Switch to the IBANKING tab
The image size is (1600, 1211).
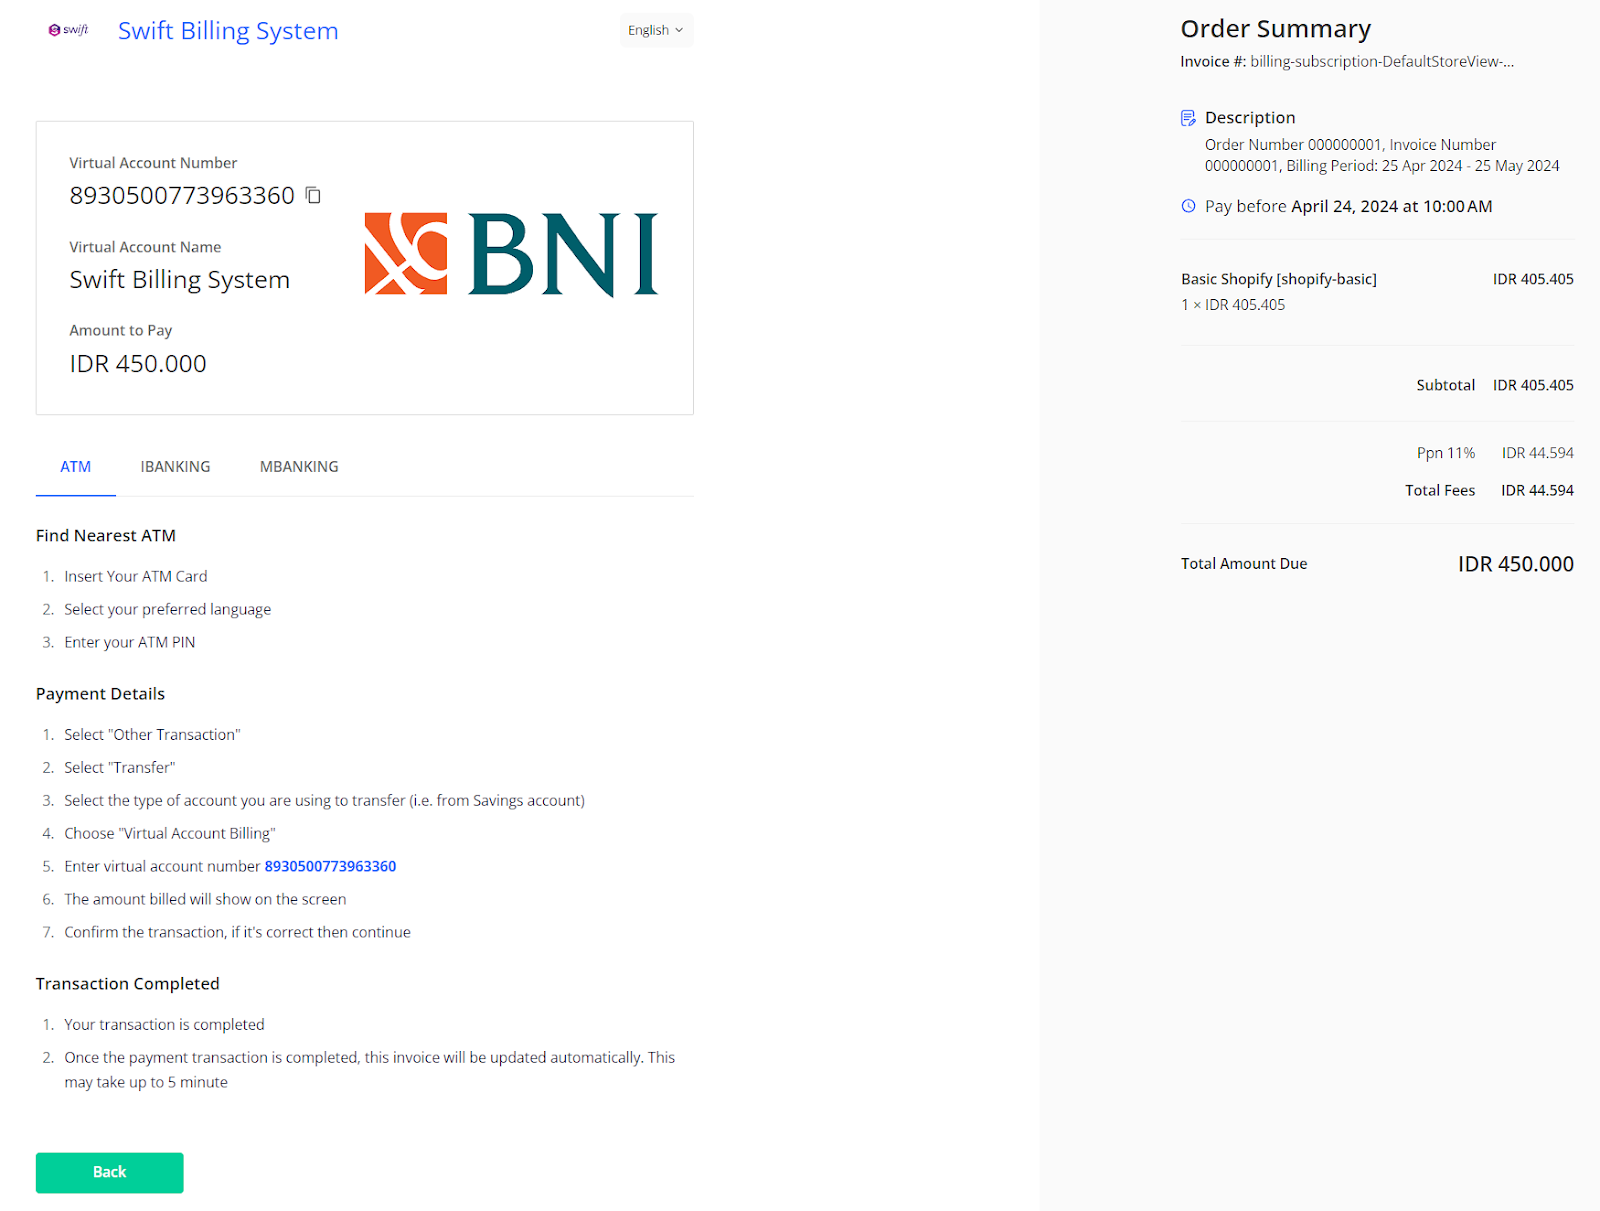tap(175, 467)
